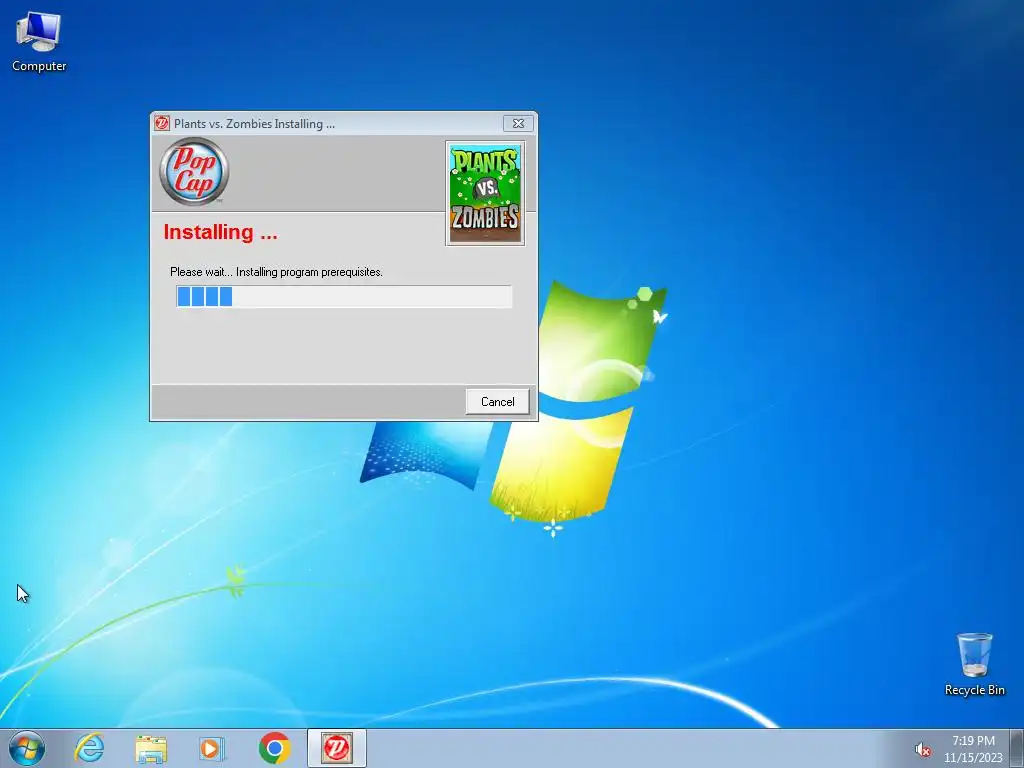Select the installer taskbar button
Viewport: 1024px width, 768px height.
coord(337,748)
